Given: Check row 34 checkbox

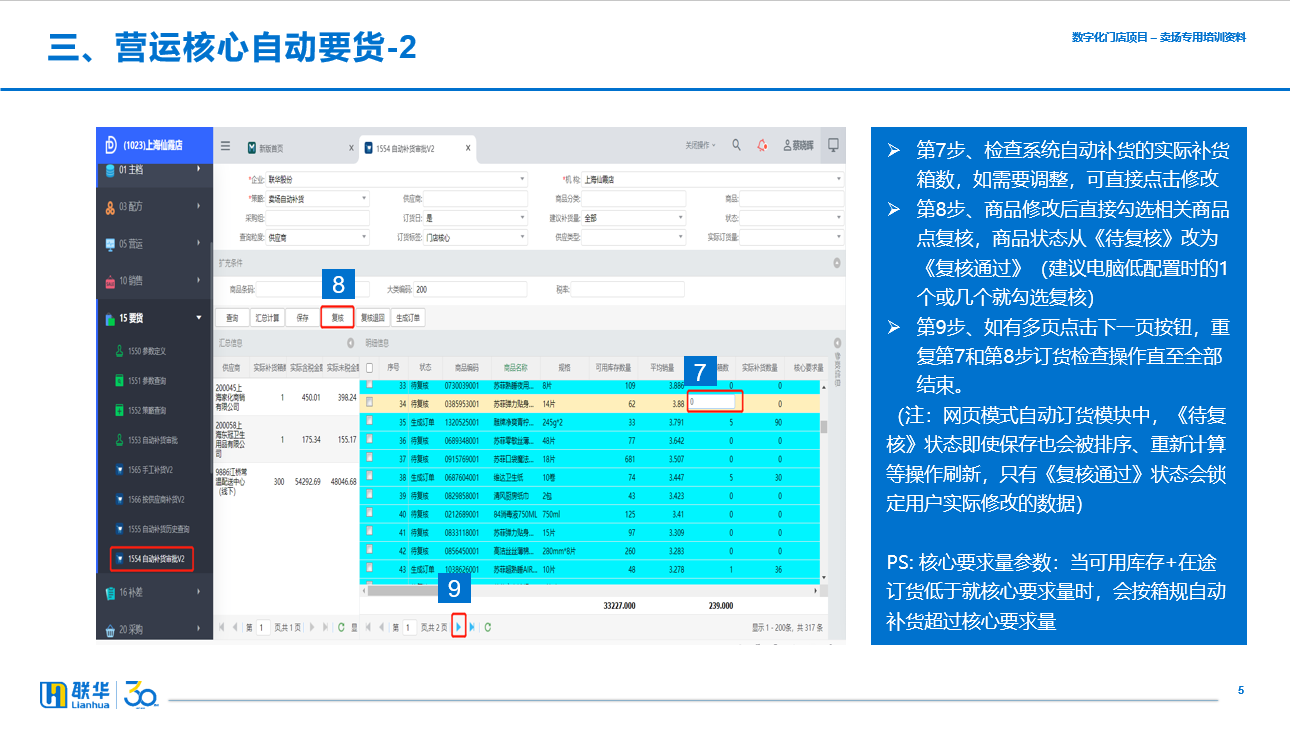Looking at the screenshot, I should [x=369, y=403].
